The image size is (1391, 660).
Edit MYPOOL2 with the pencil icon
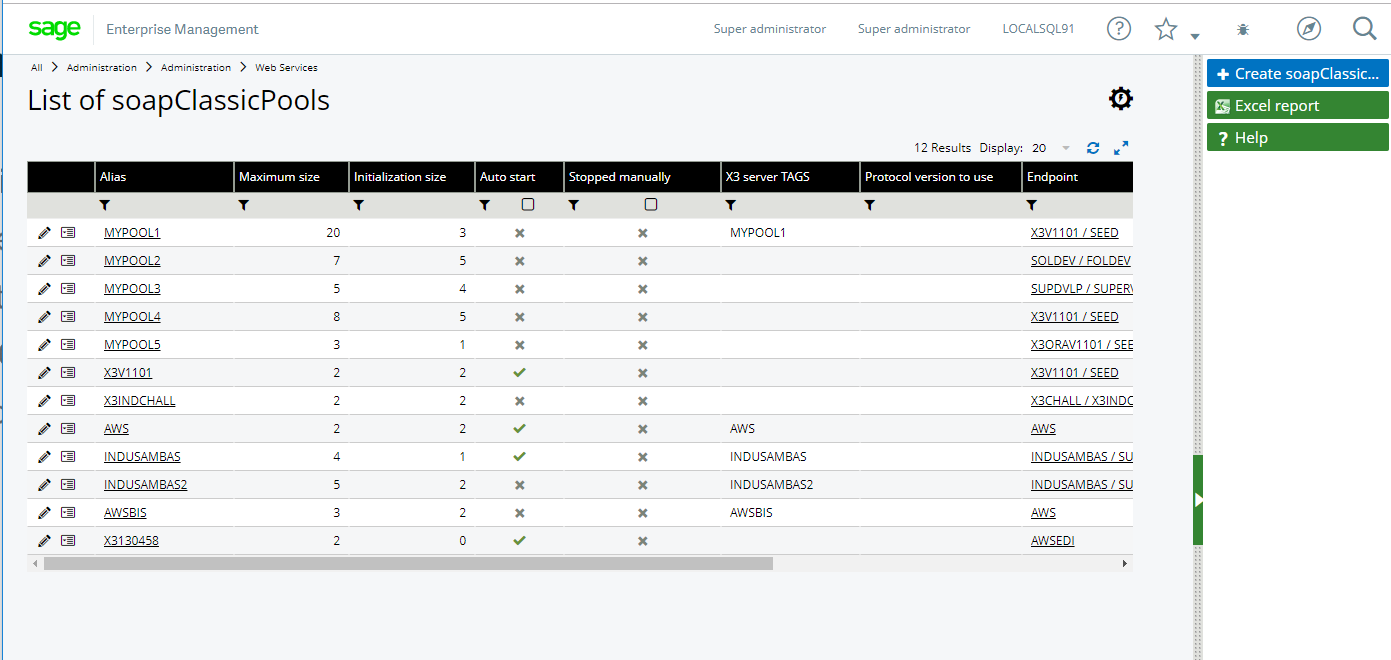click(44, 260)
